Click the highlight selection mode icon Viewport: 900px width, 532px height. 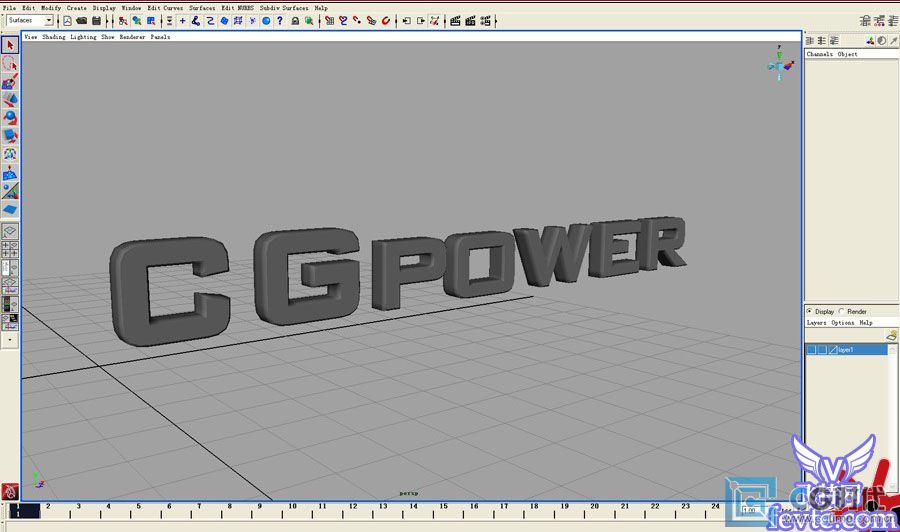click(309, 21)
